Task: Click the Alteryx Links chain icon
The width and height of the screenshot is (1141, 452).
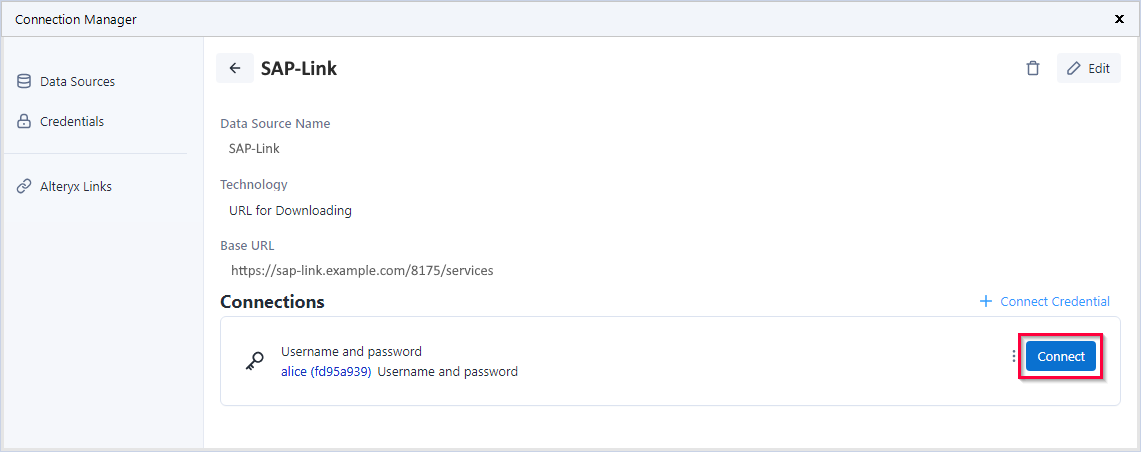Action: coord(24,186)
